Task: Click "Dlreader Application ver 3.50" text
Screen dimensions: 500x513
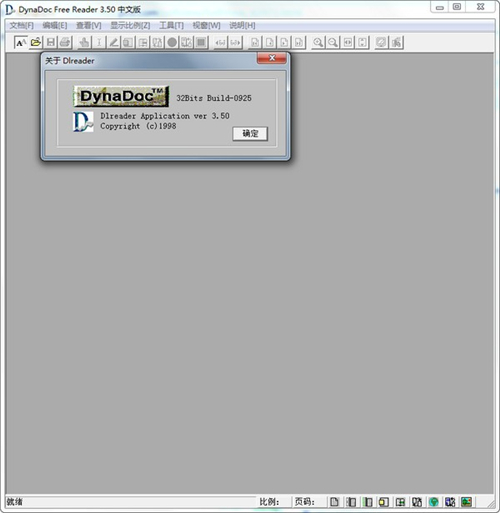Action: point(165,116)
